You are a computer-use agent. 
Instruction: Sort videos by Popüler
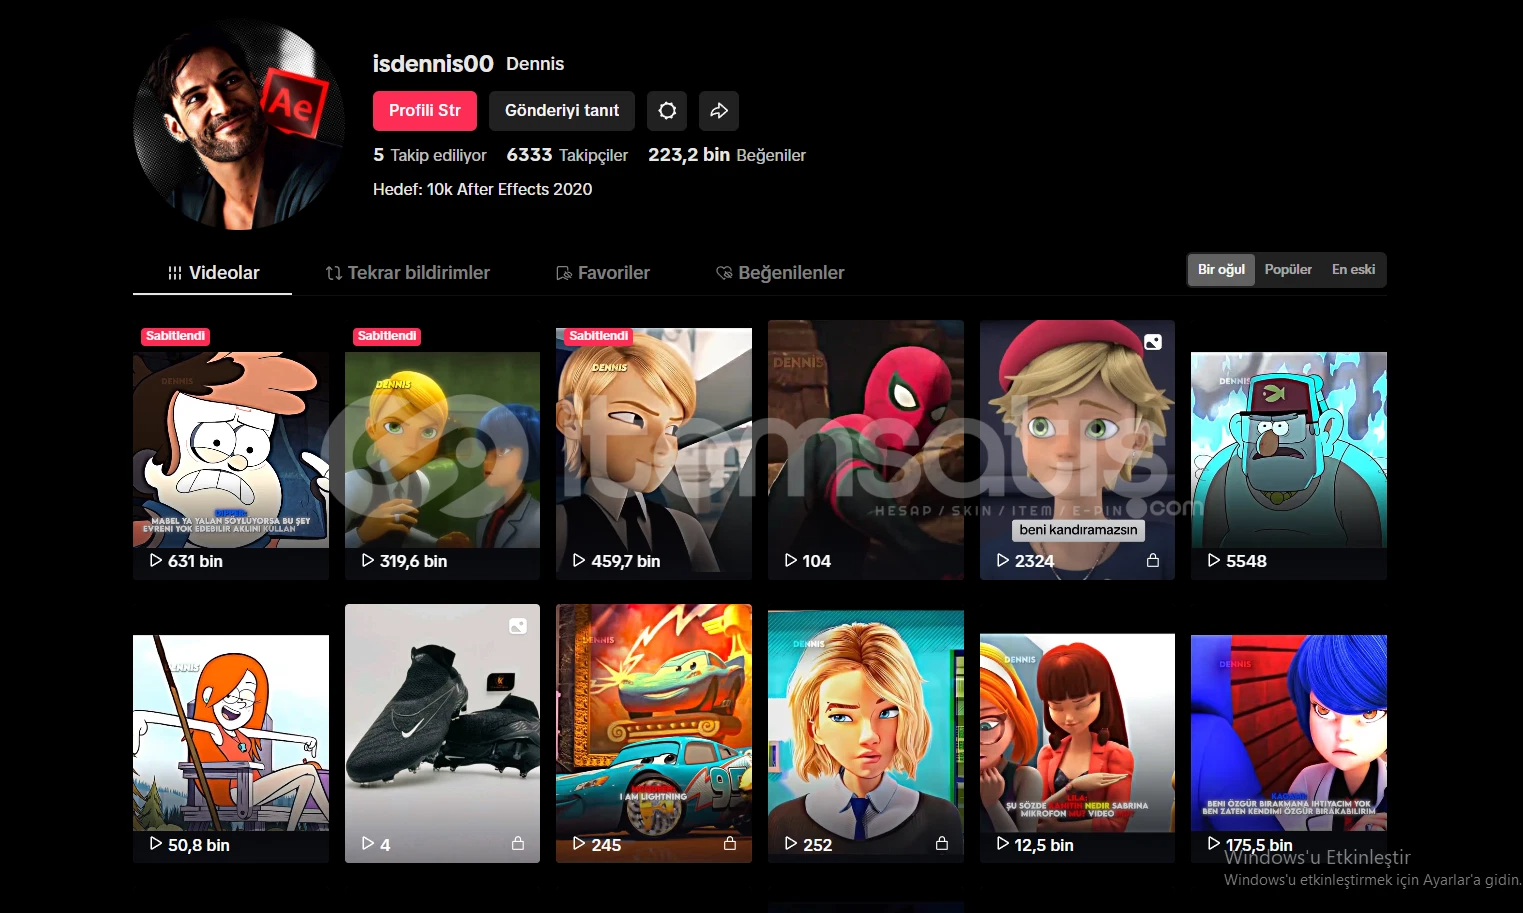pos(1288,270)
